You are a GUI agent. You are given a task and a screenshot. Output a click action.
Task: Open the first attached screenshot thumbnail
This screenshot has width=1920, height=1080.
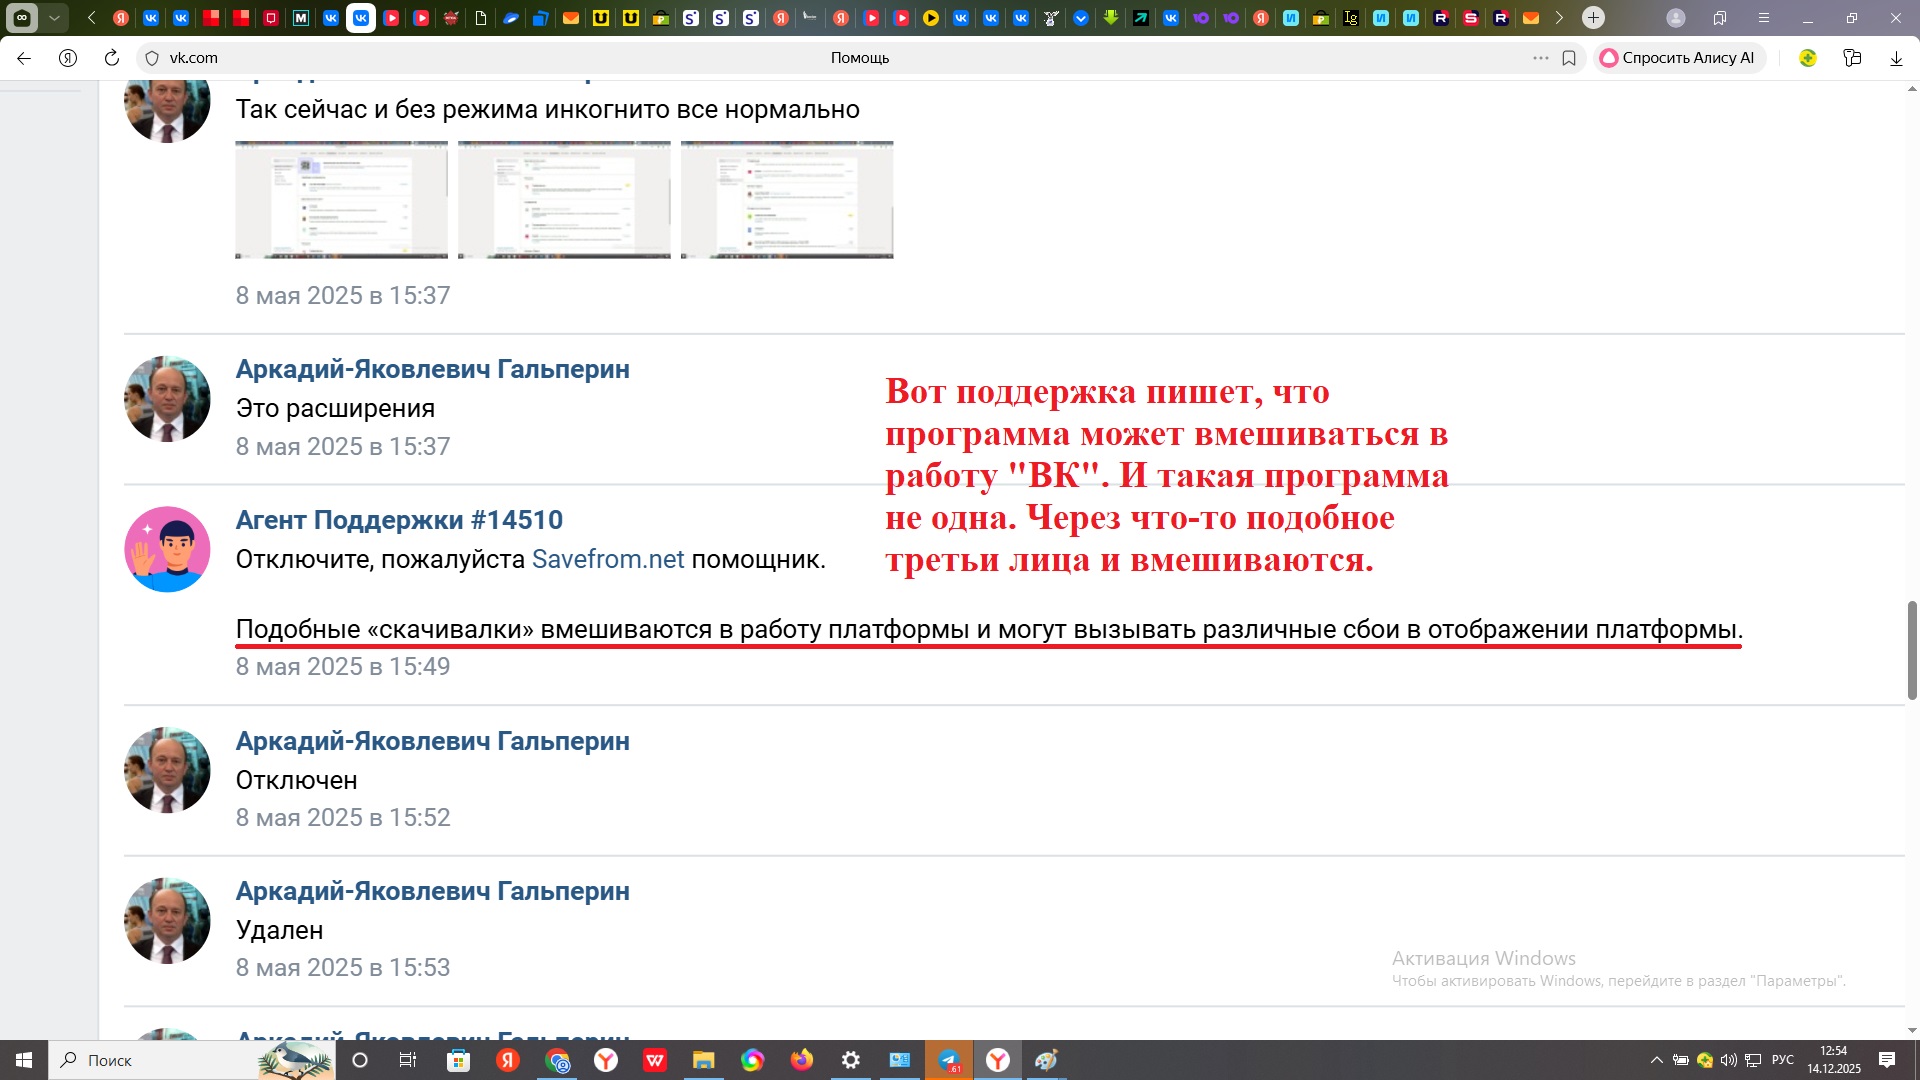341,200
